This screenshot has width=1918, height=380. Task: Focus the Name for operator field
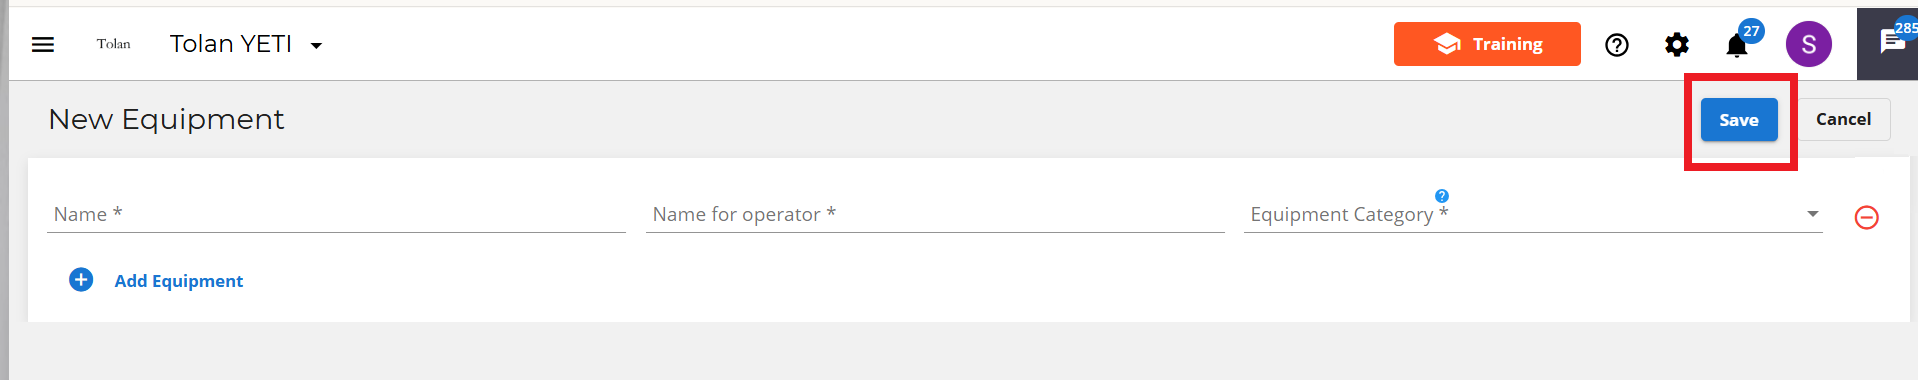(935, 214)
